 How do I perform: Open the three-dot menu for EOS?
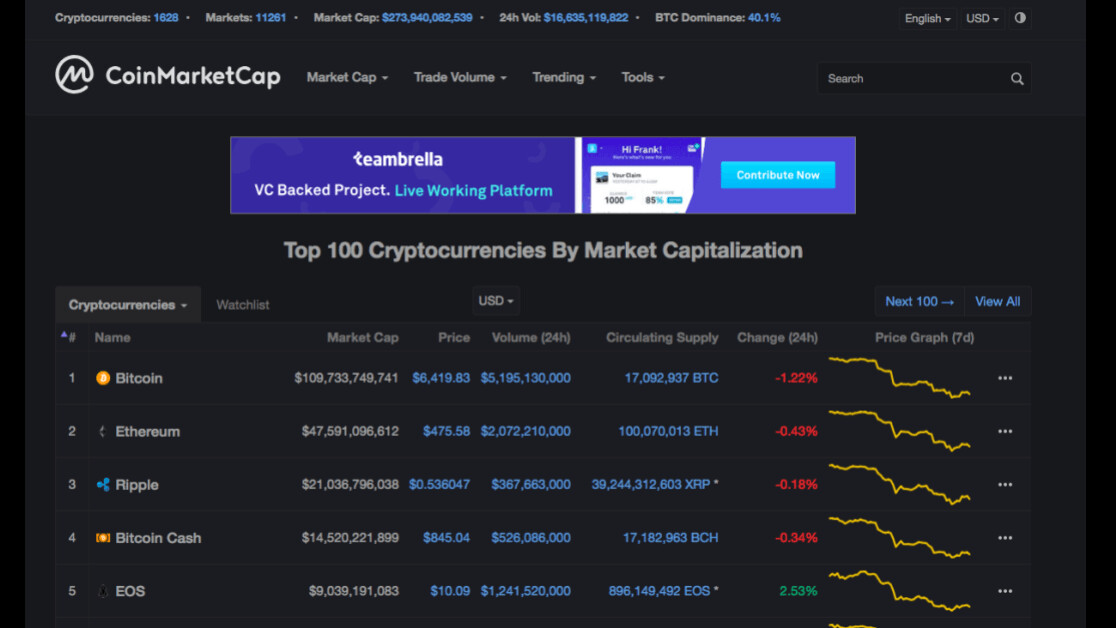pos(1005,591)
